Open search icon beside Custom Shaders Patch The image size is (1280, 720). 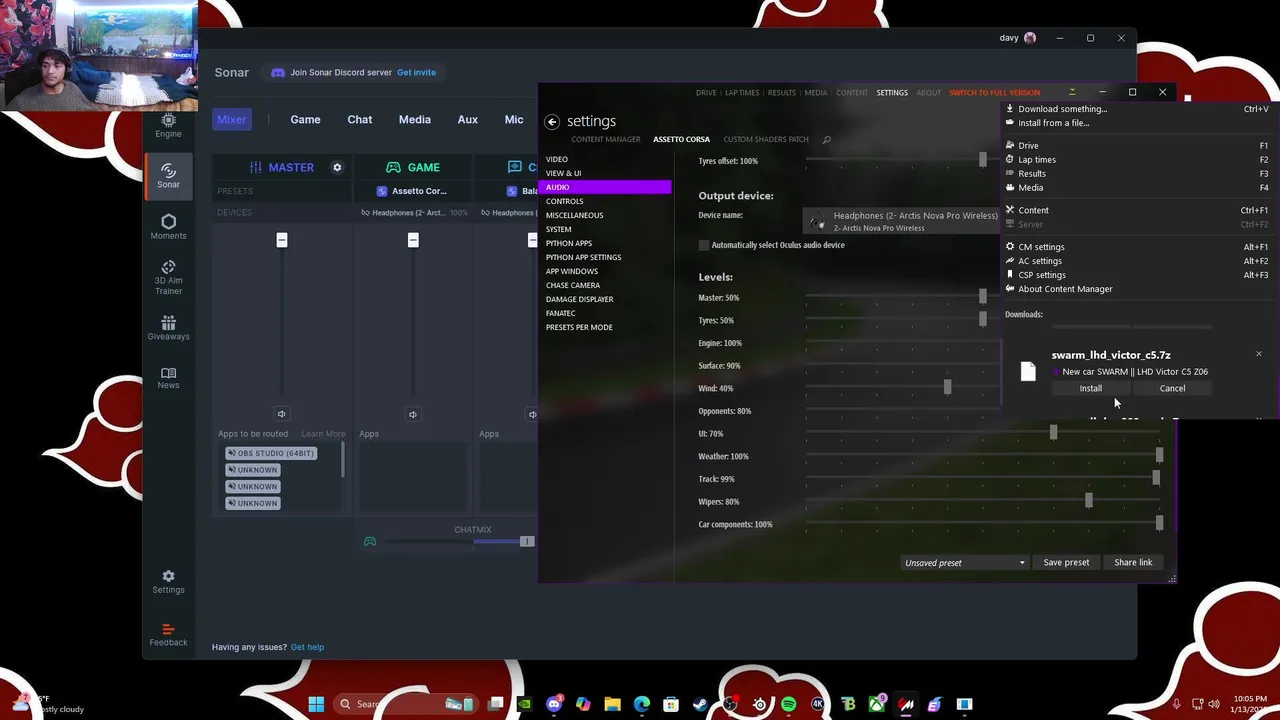826,139
